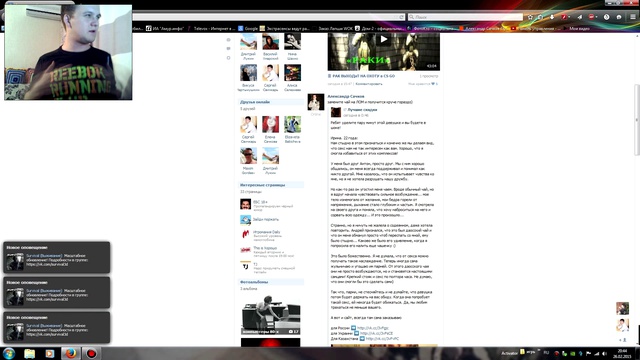Open the TJ page icon

pos(245,266)
